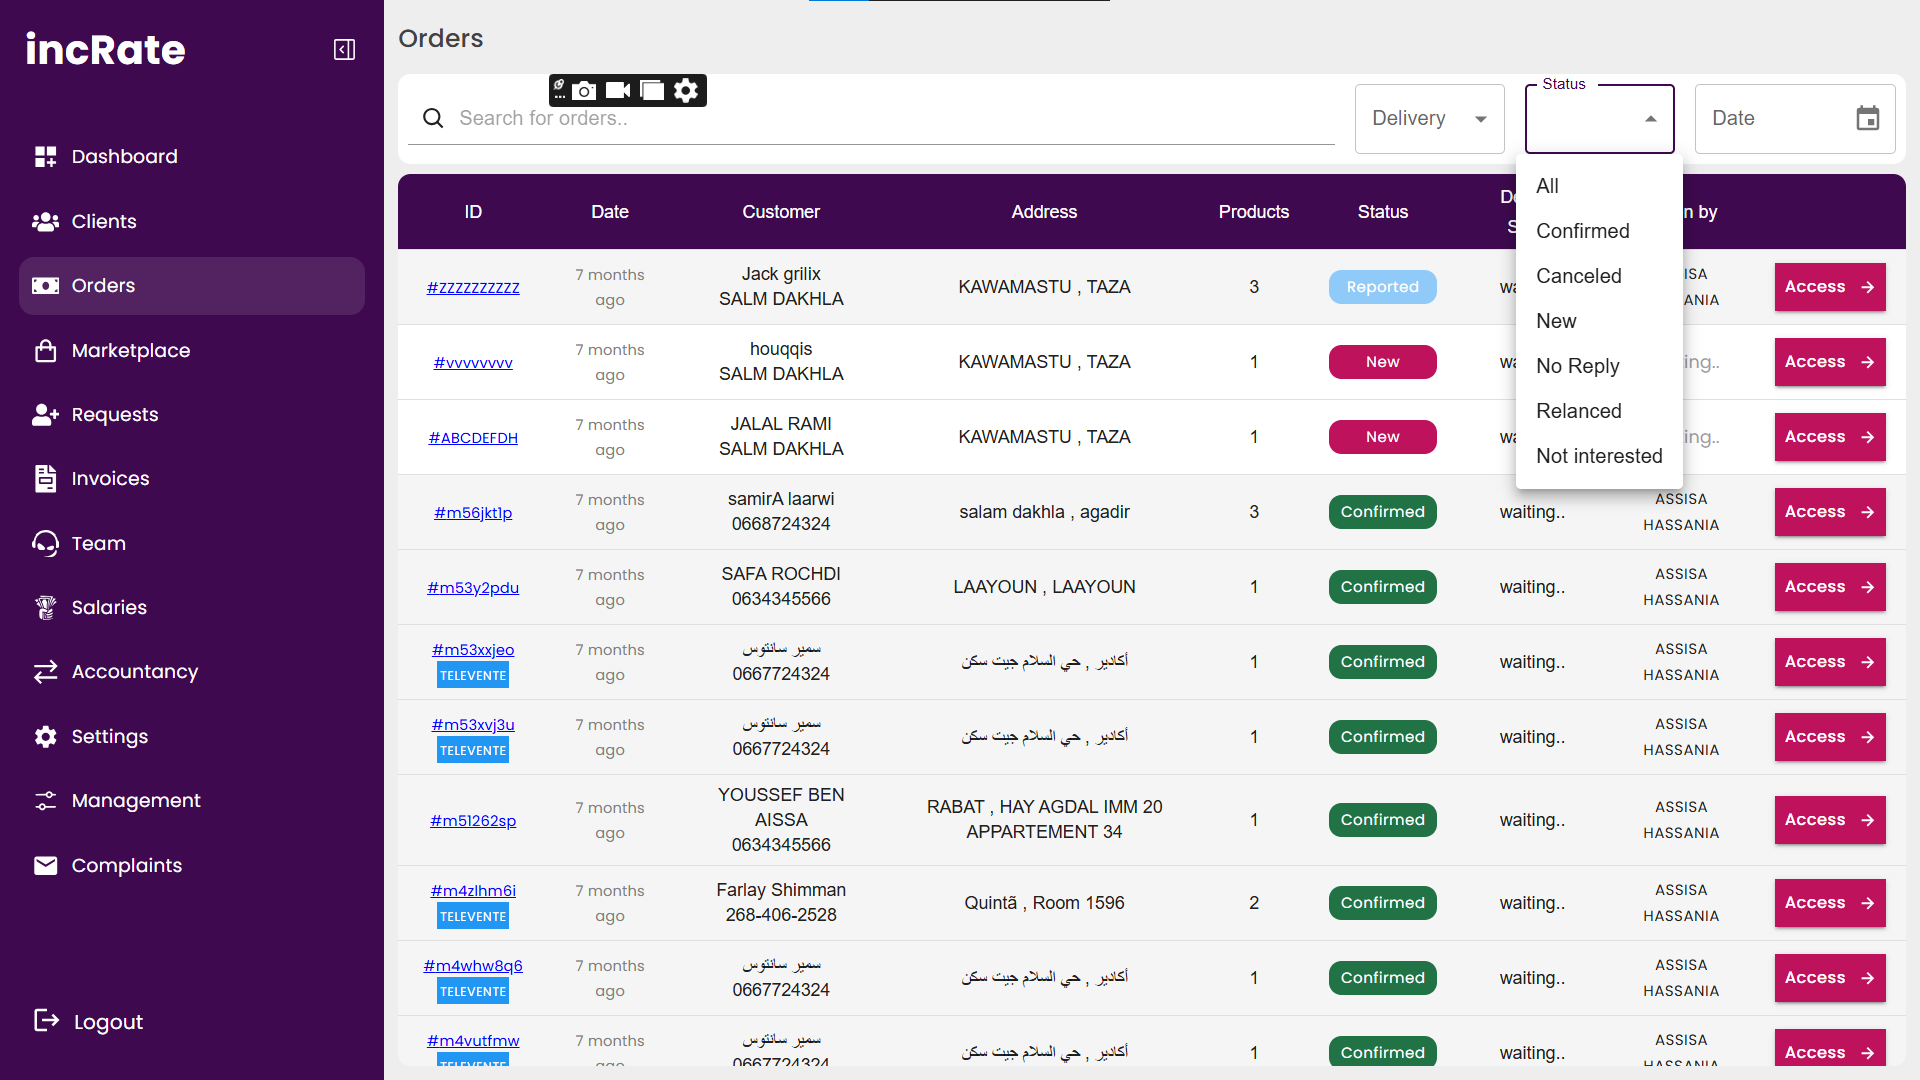Open the Delivery filter dropdown

(1429, 118)
